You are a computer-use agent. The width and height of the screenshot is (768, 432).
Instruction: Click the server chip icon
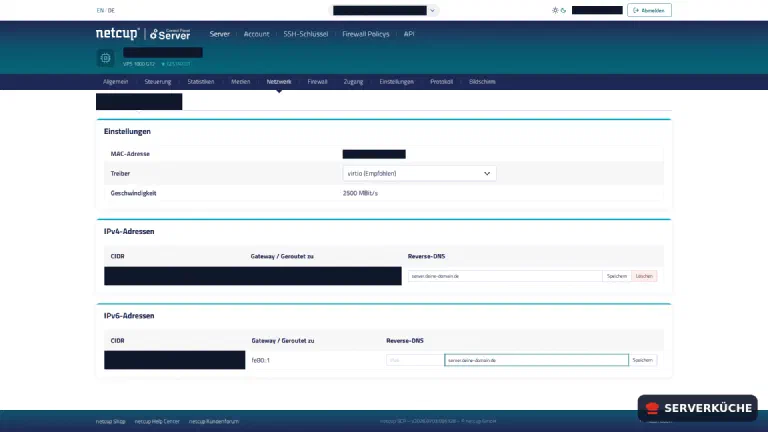tap(105, 58)
